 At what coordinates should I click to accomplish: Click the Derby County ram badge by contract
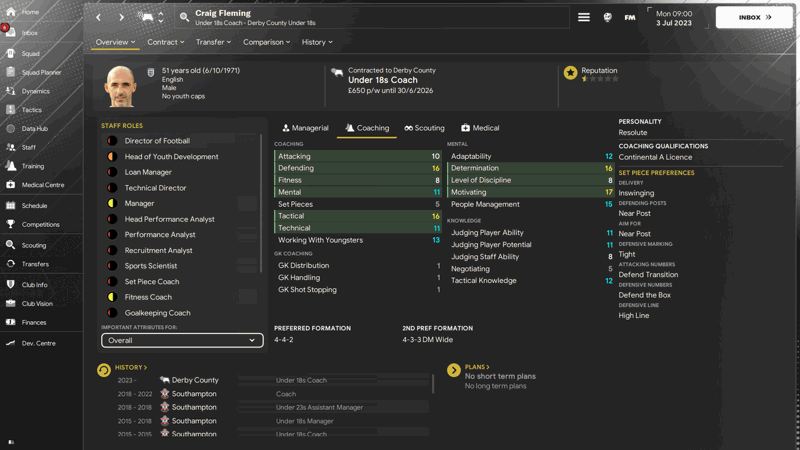click(x=337, y=72)
